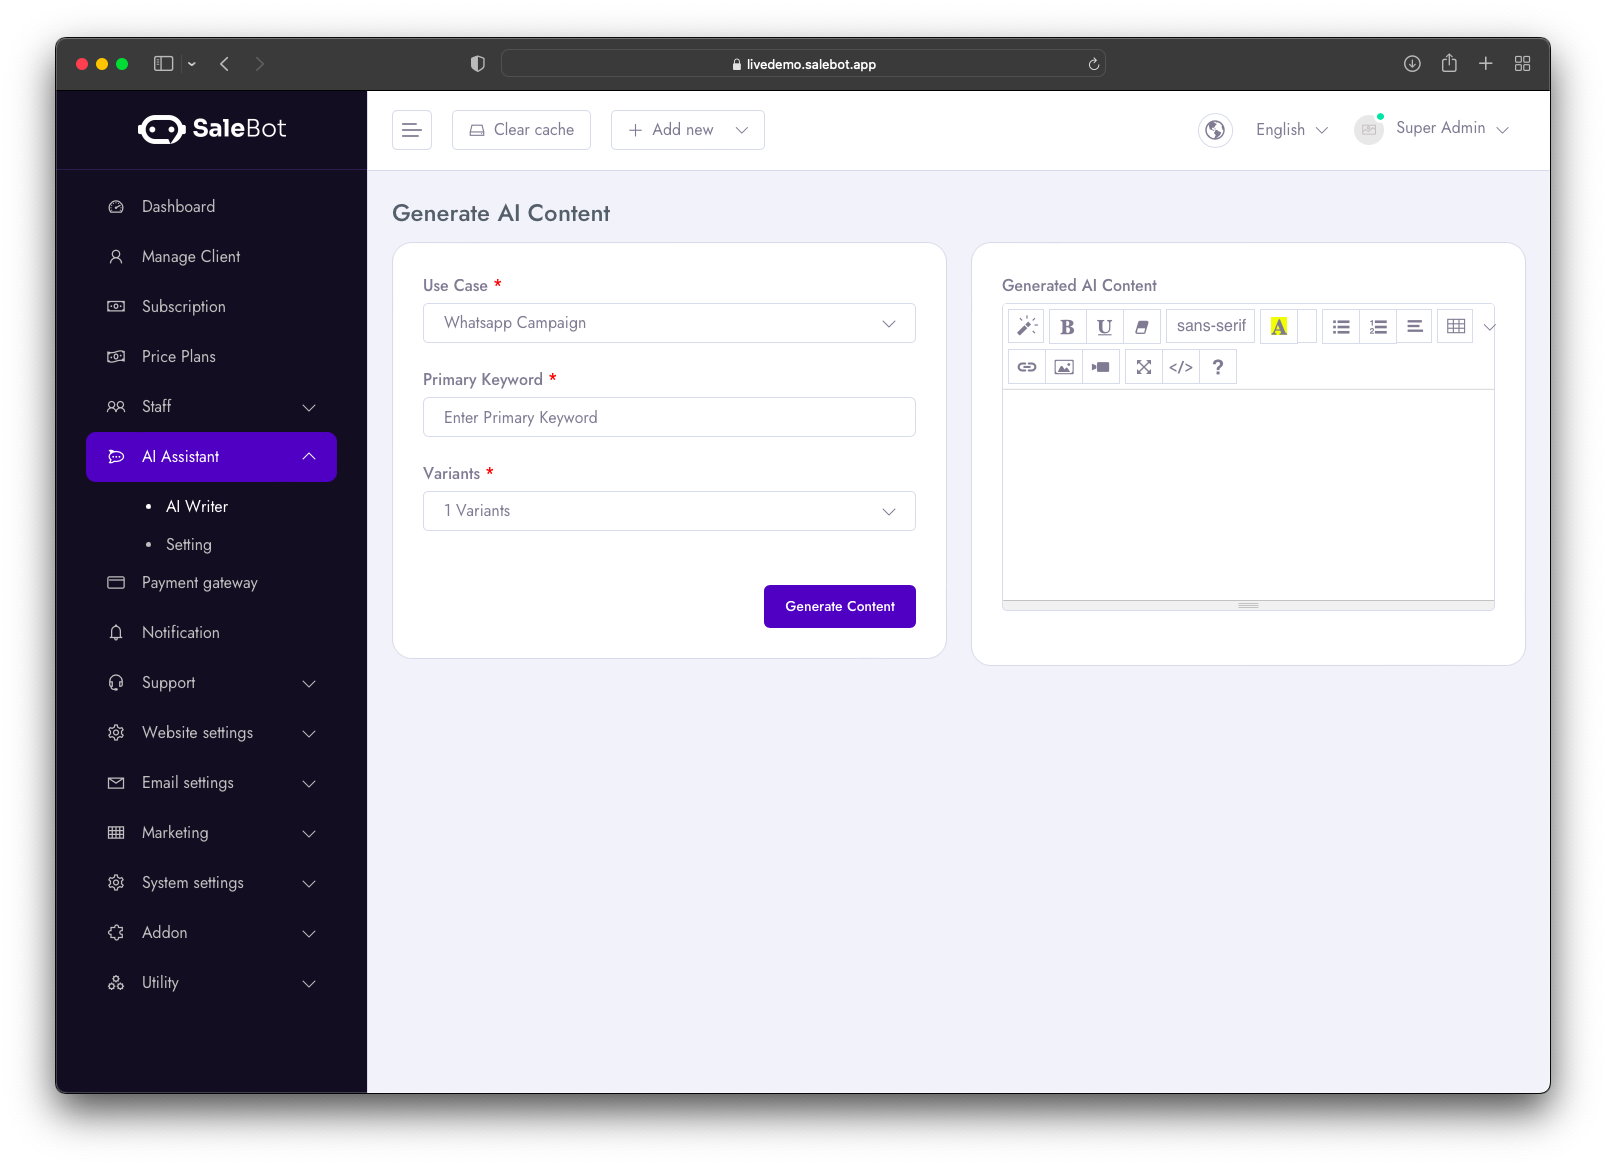Open the Setting submenu item

point(189,545)
